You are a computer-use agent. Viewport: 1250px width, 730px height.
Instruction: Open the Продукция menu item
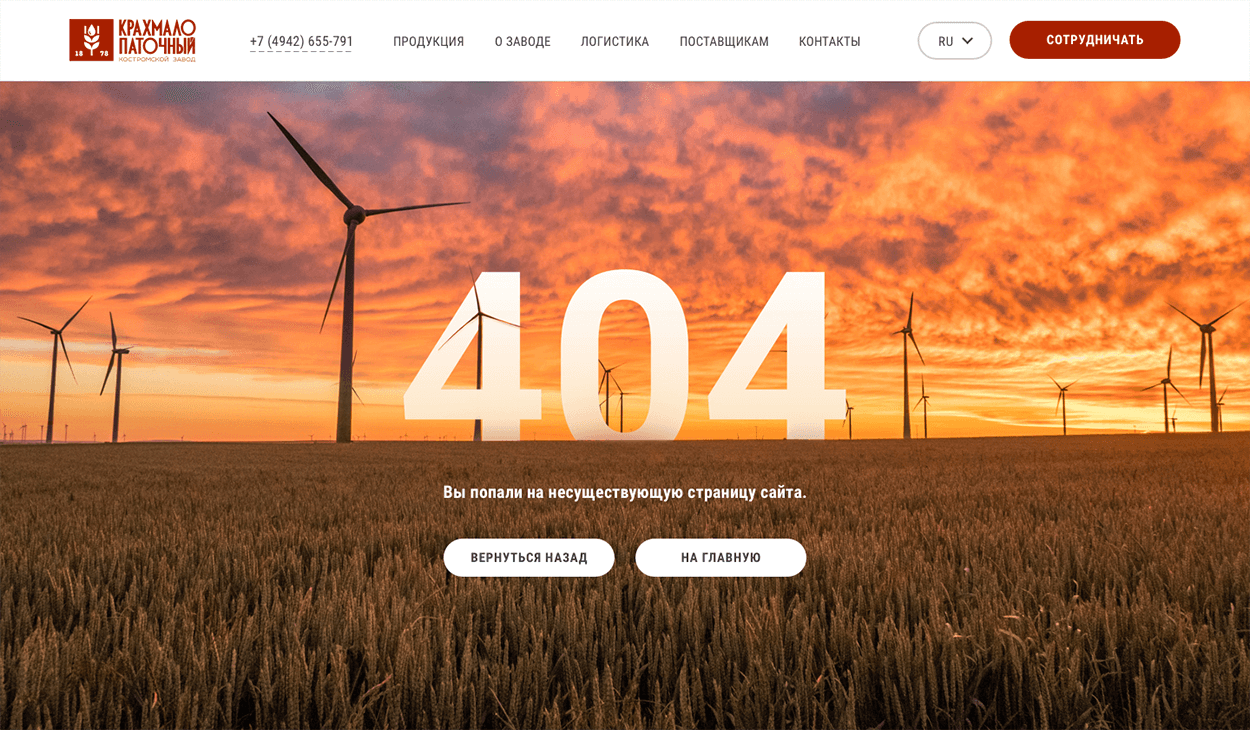point(428,42)
